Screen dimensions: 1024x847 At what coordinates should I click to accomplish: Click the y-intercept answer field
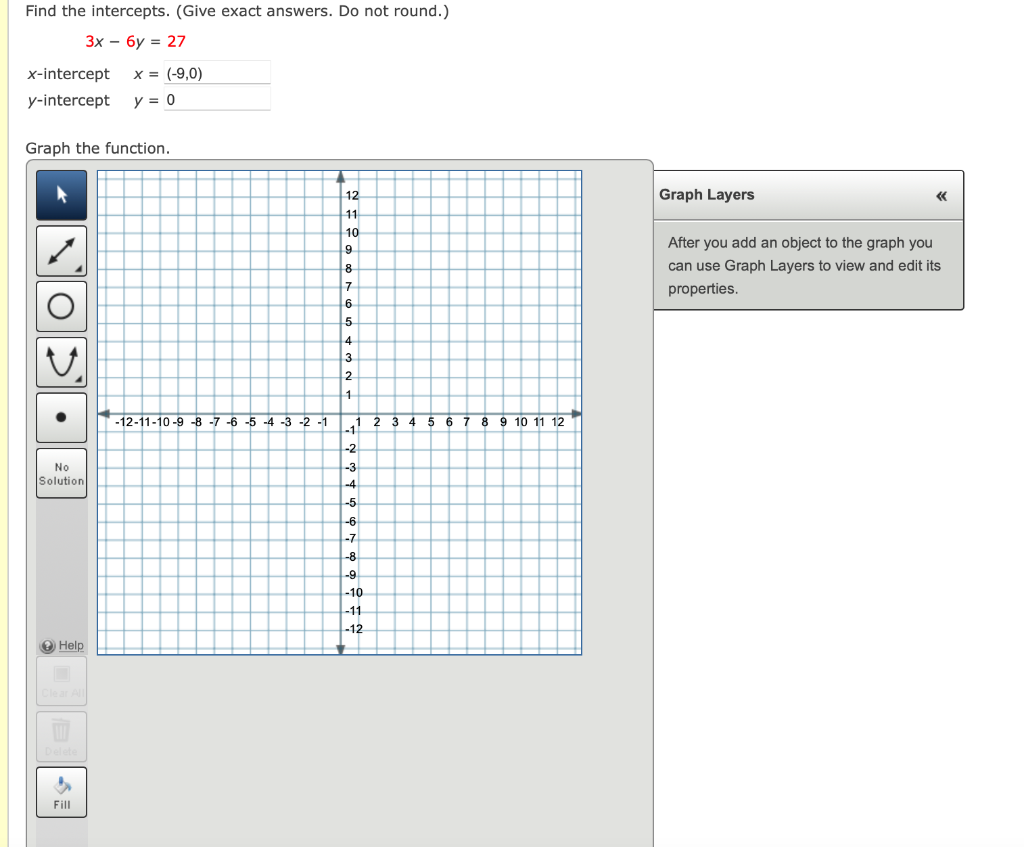coord(215,99)
